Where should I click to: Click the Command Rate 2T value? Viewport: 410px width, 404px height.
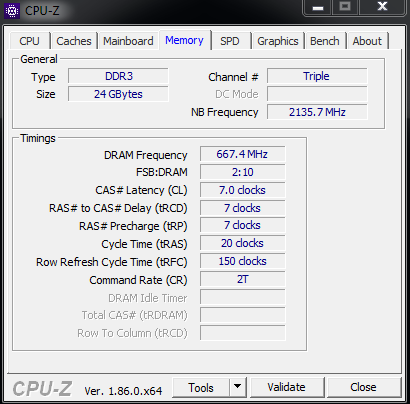[242, 279]
